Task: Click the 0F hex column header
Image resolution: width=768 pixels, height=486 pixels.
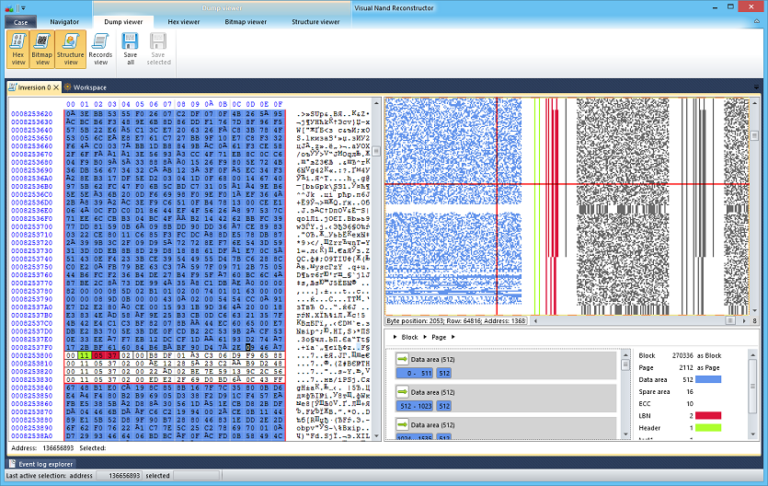Action: pyautogui.click(x=278, y=104)
